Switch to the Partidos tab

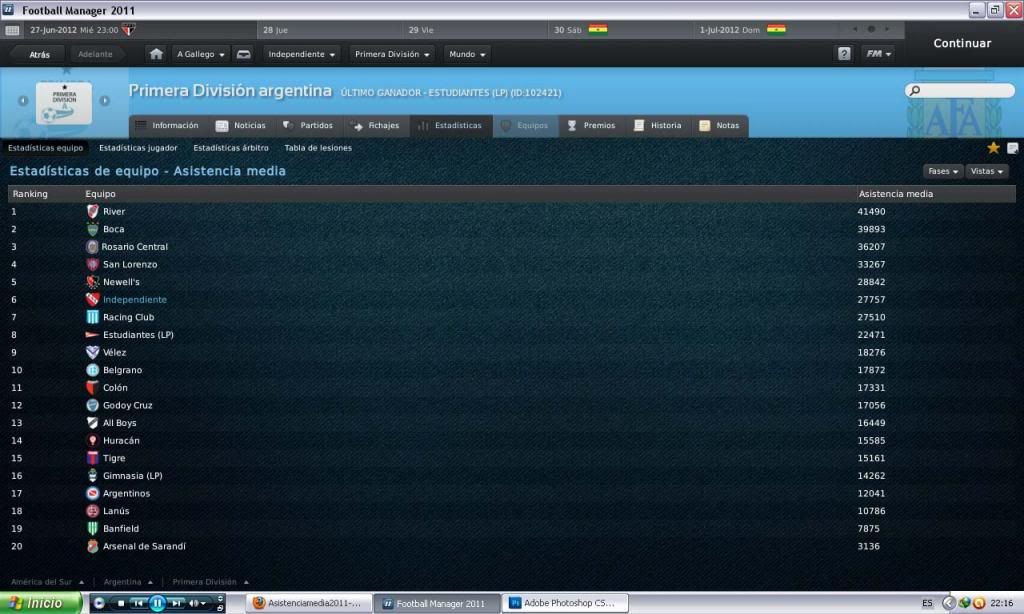(x=308, y=125)
